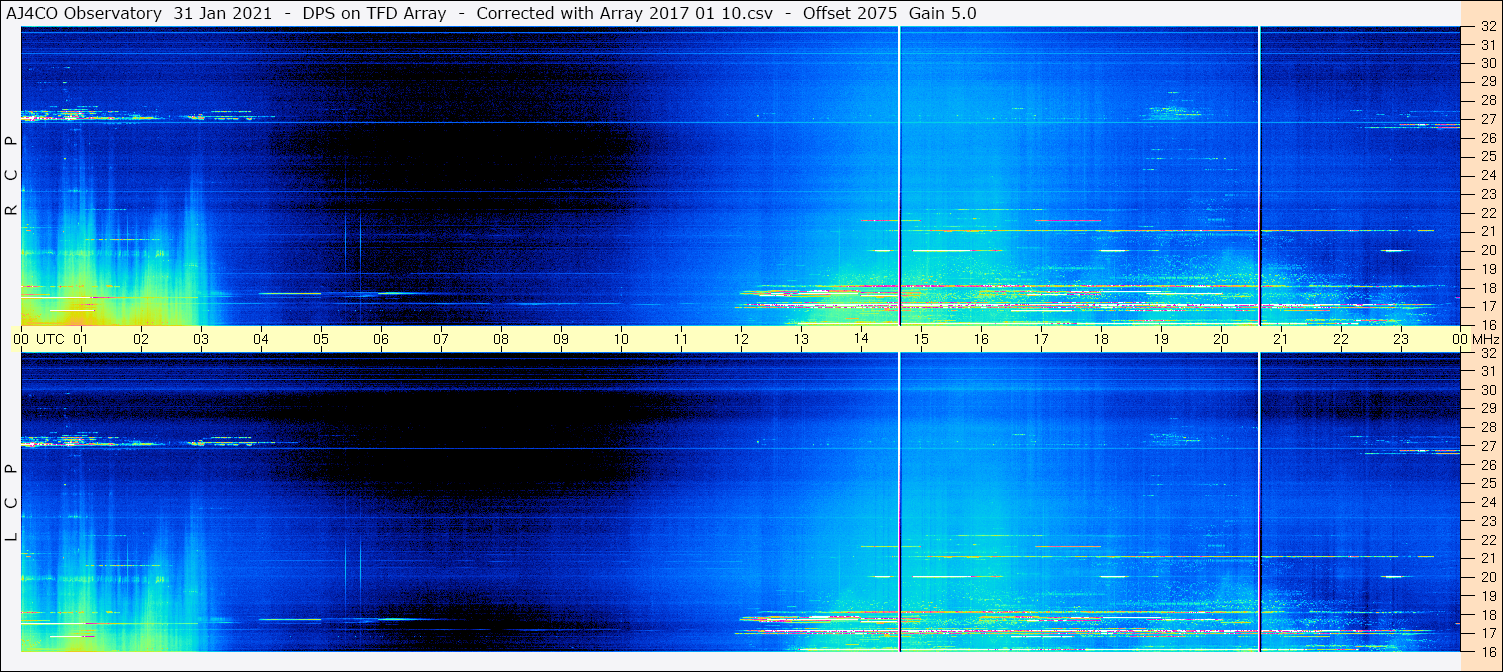
Task: Click hour label "20" on the time axis
Action: [1221, 339]
